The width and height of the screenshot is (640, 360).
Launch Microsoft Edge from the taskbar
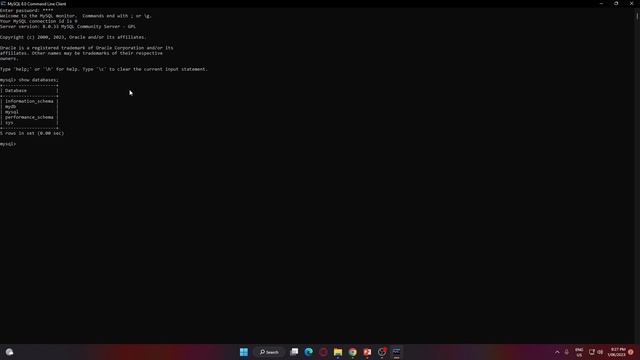coord(309,352)
